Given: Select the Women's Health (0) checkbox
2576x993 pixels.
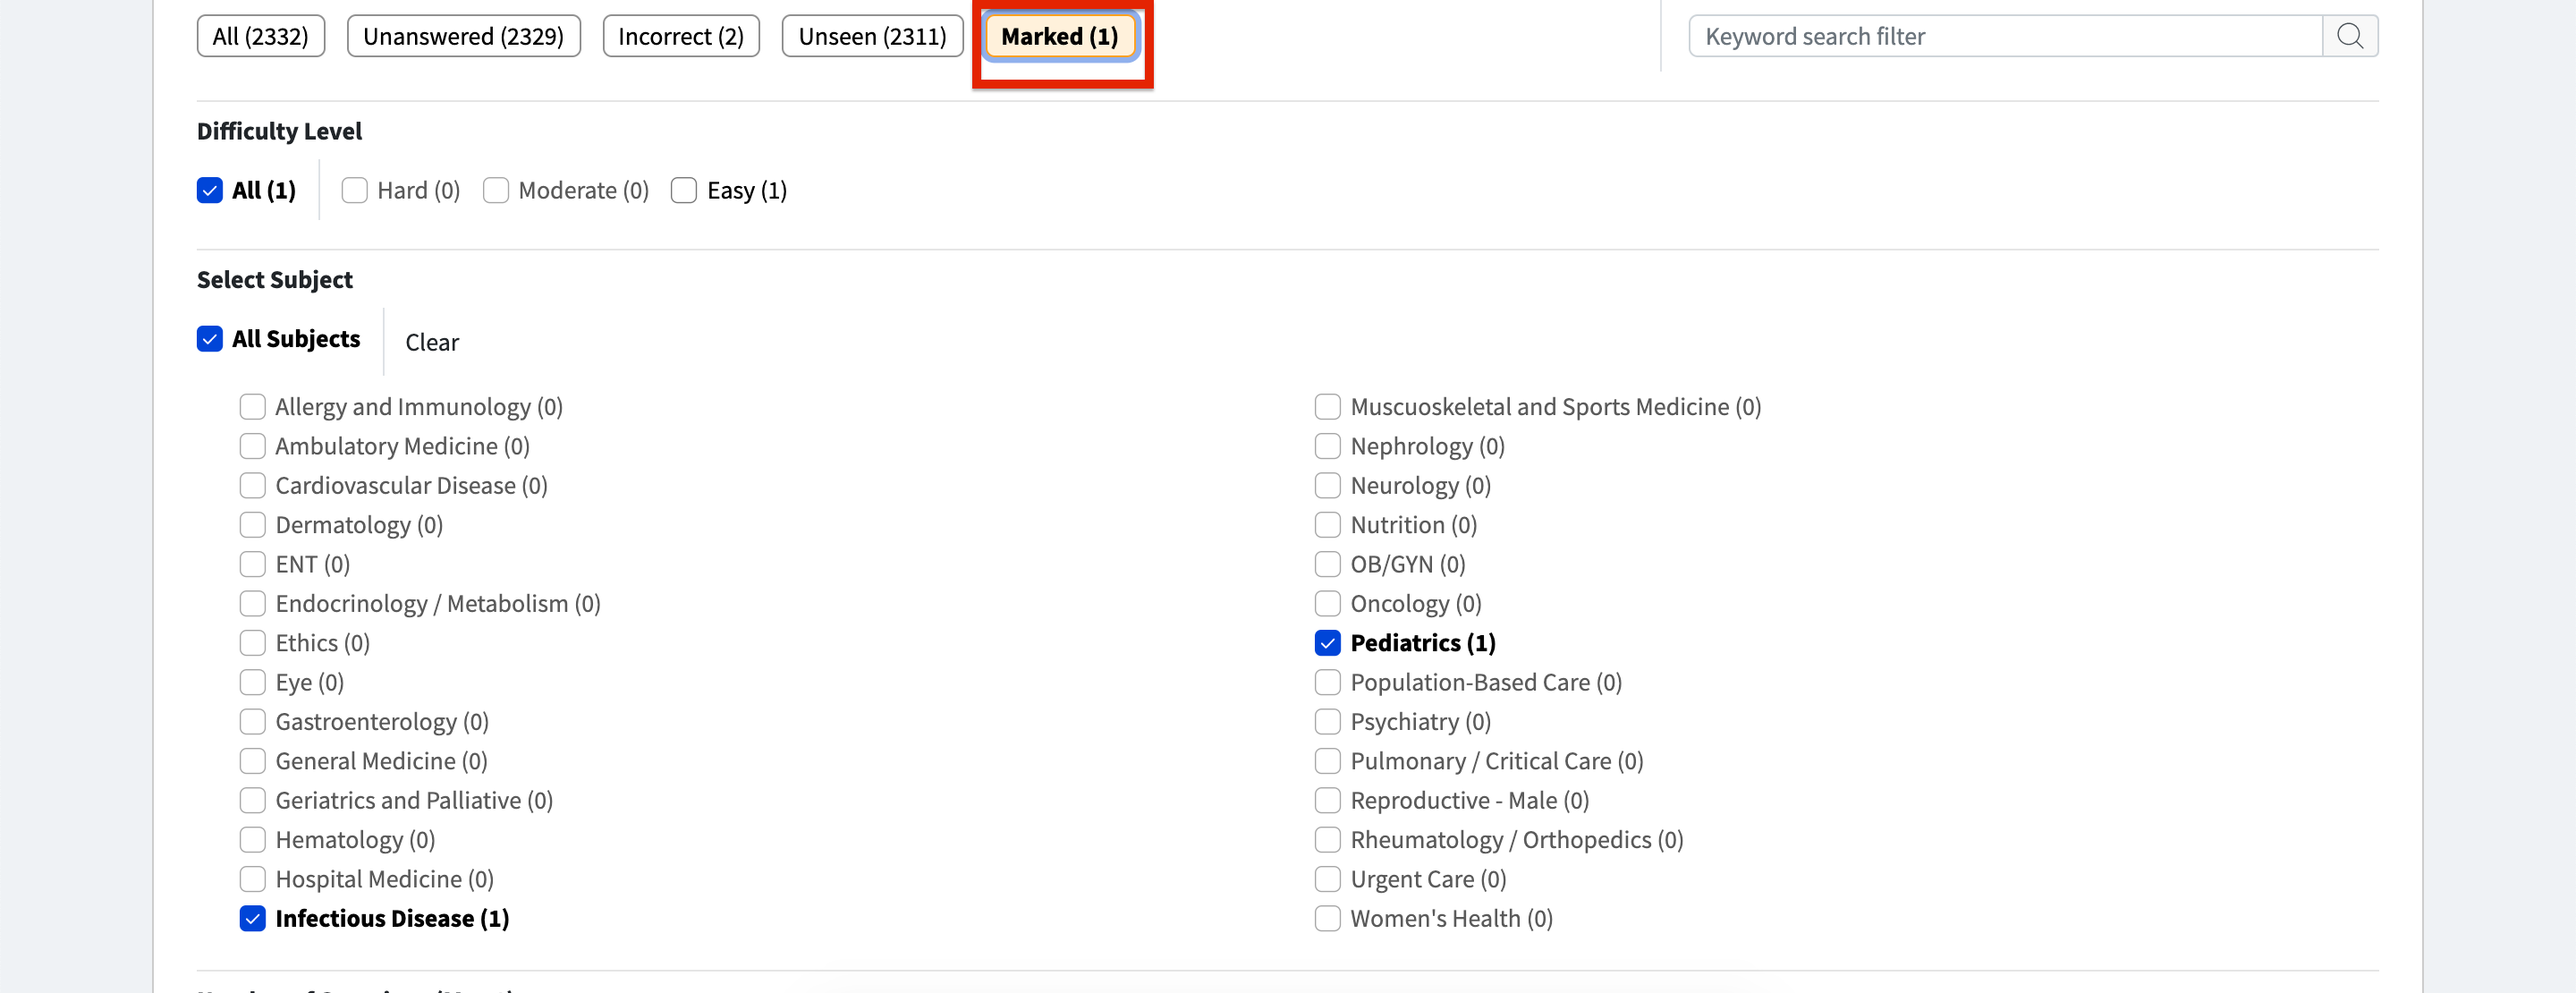Looking at the screenshot, I should point(1327,918).
